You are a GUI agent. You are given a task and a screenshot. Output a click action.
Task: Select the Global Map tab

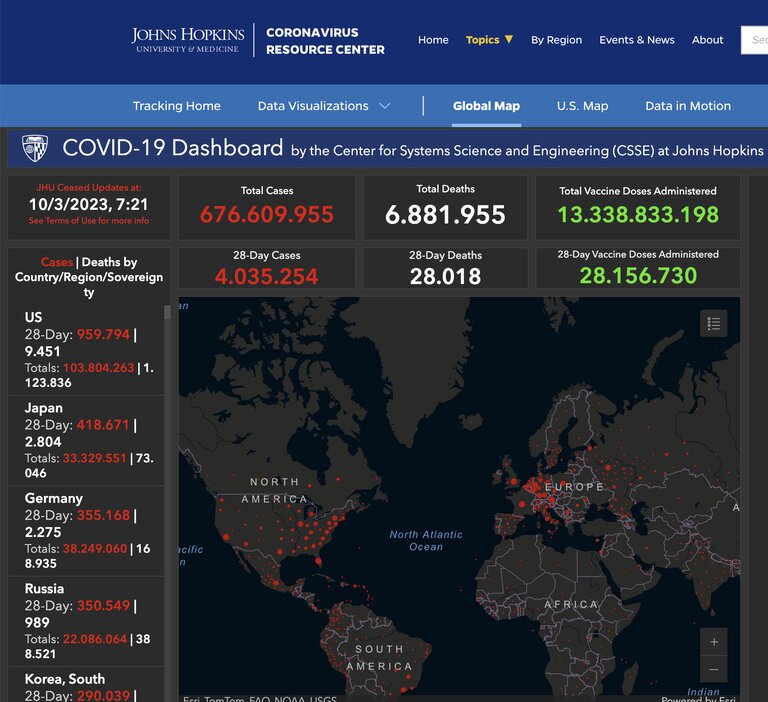click(x=486, y=106)
